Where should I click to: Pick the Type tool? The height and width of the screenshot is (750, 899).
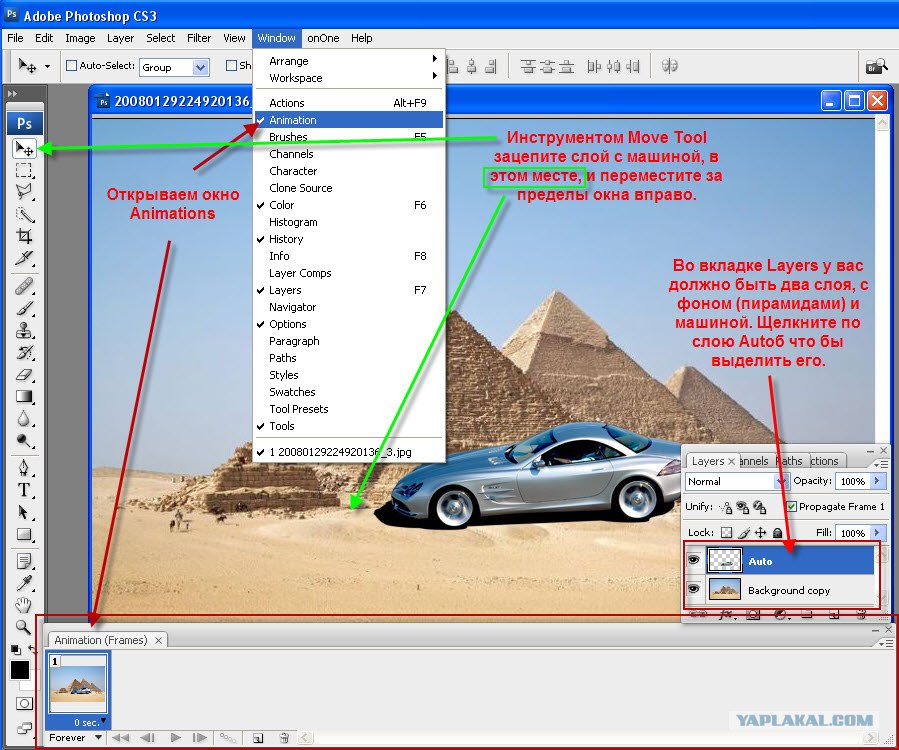[x=24, y=490]
